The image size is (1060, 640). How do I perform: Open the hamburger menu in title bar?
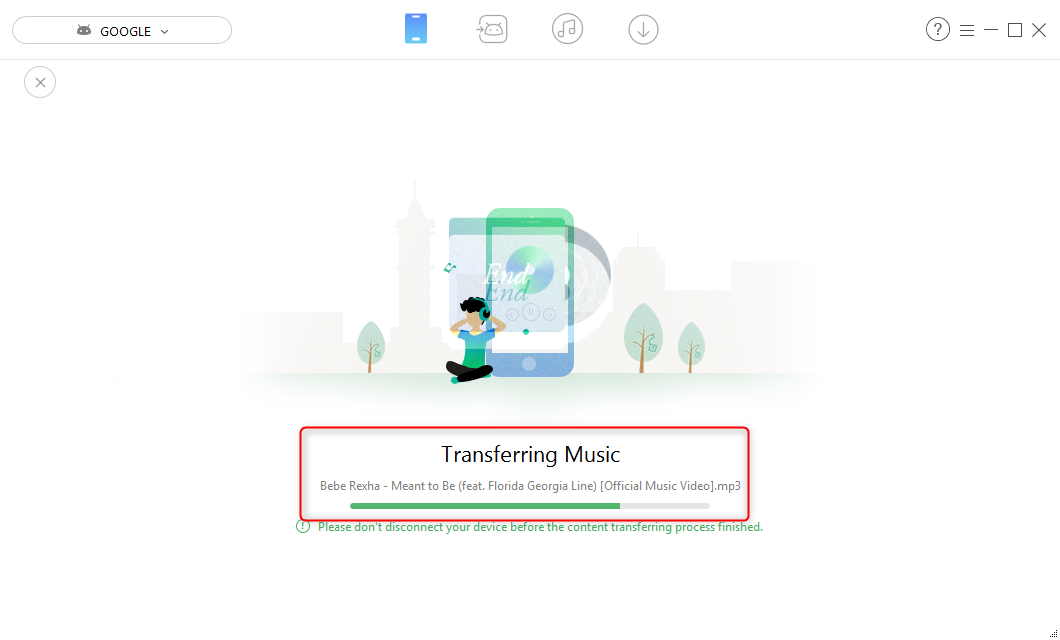[967, 30]
